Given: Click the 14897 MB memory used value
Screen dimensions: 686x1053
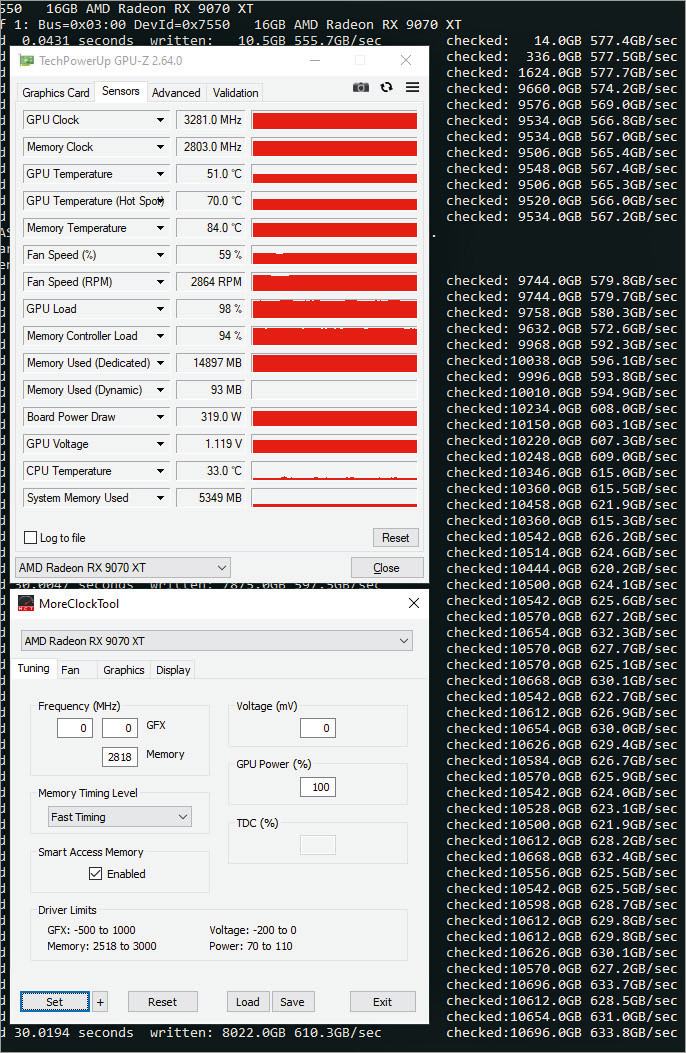Looking at the screenshot, I should pos(211,363).
